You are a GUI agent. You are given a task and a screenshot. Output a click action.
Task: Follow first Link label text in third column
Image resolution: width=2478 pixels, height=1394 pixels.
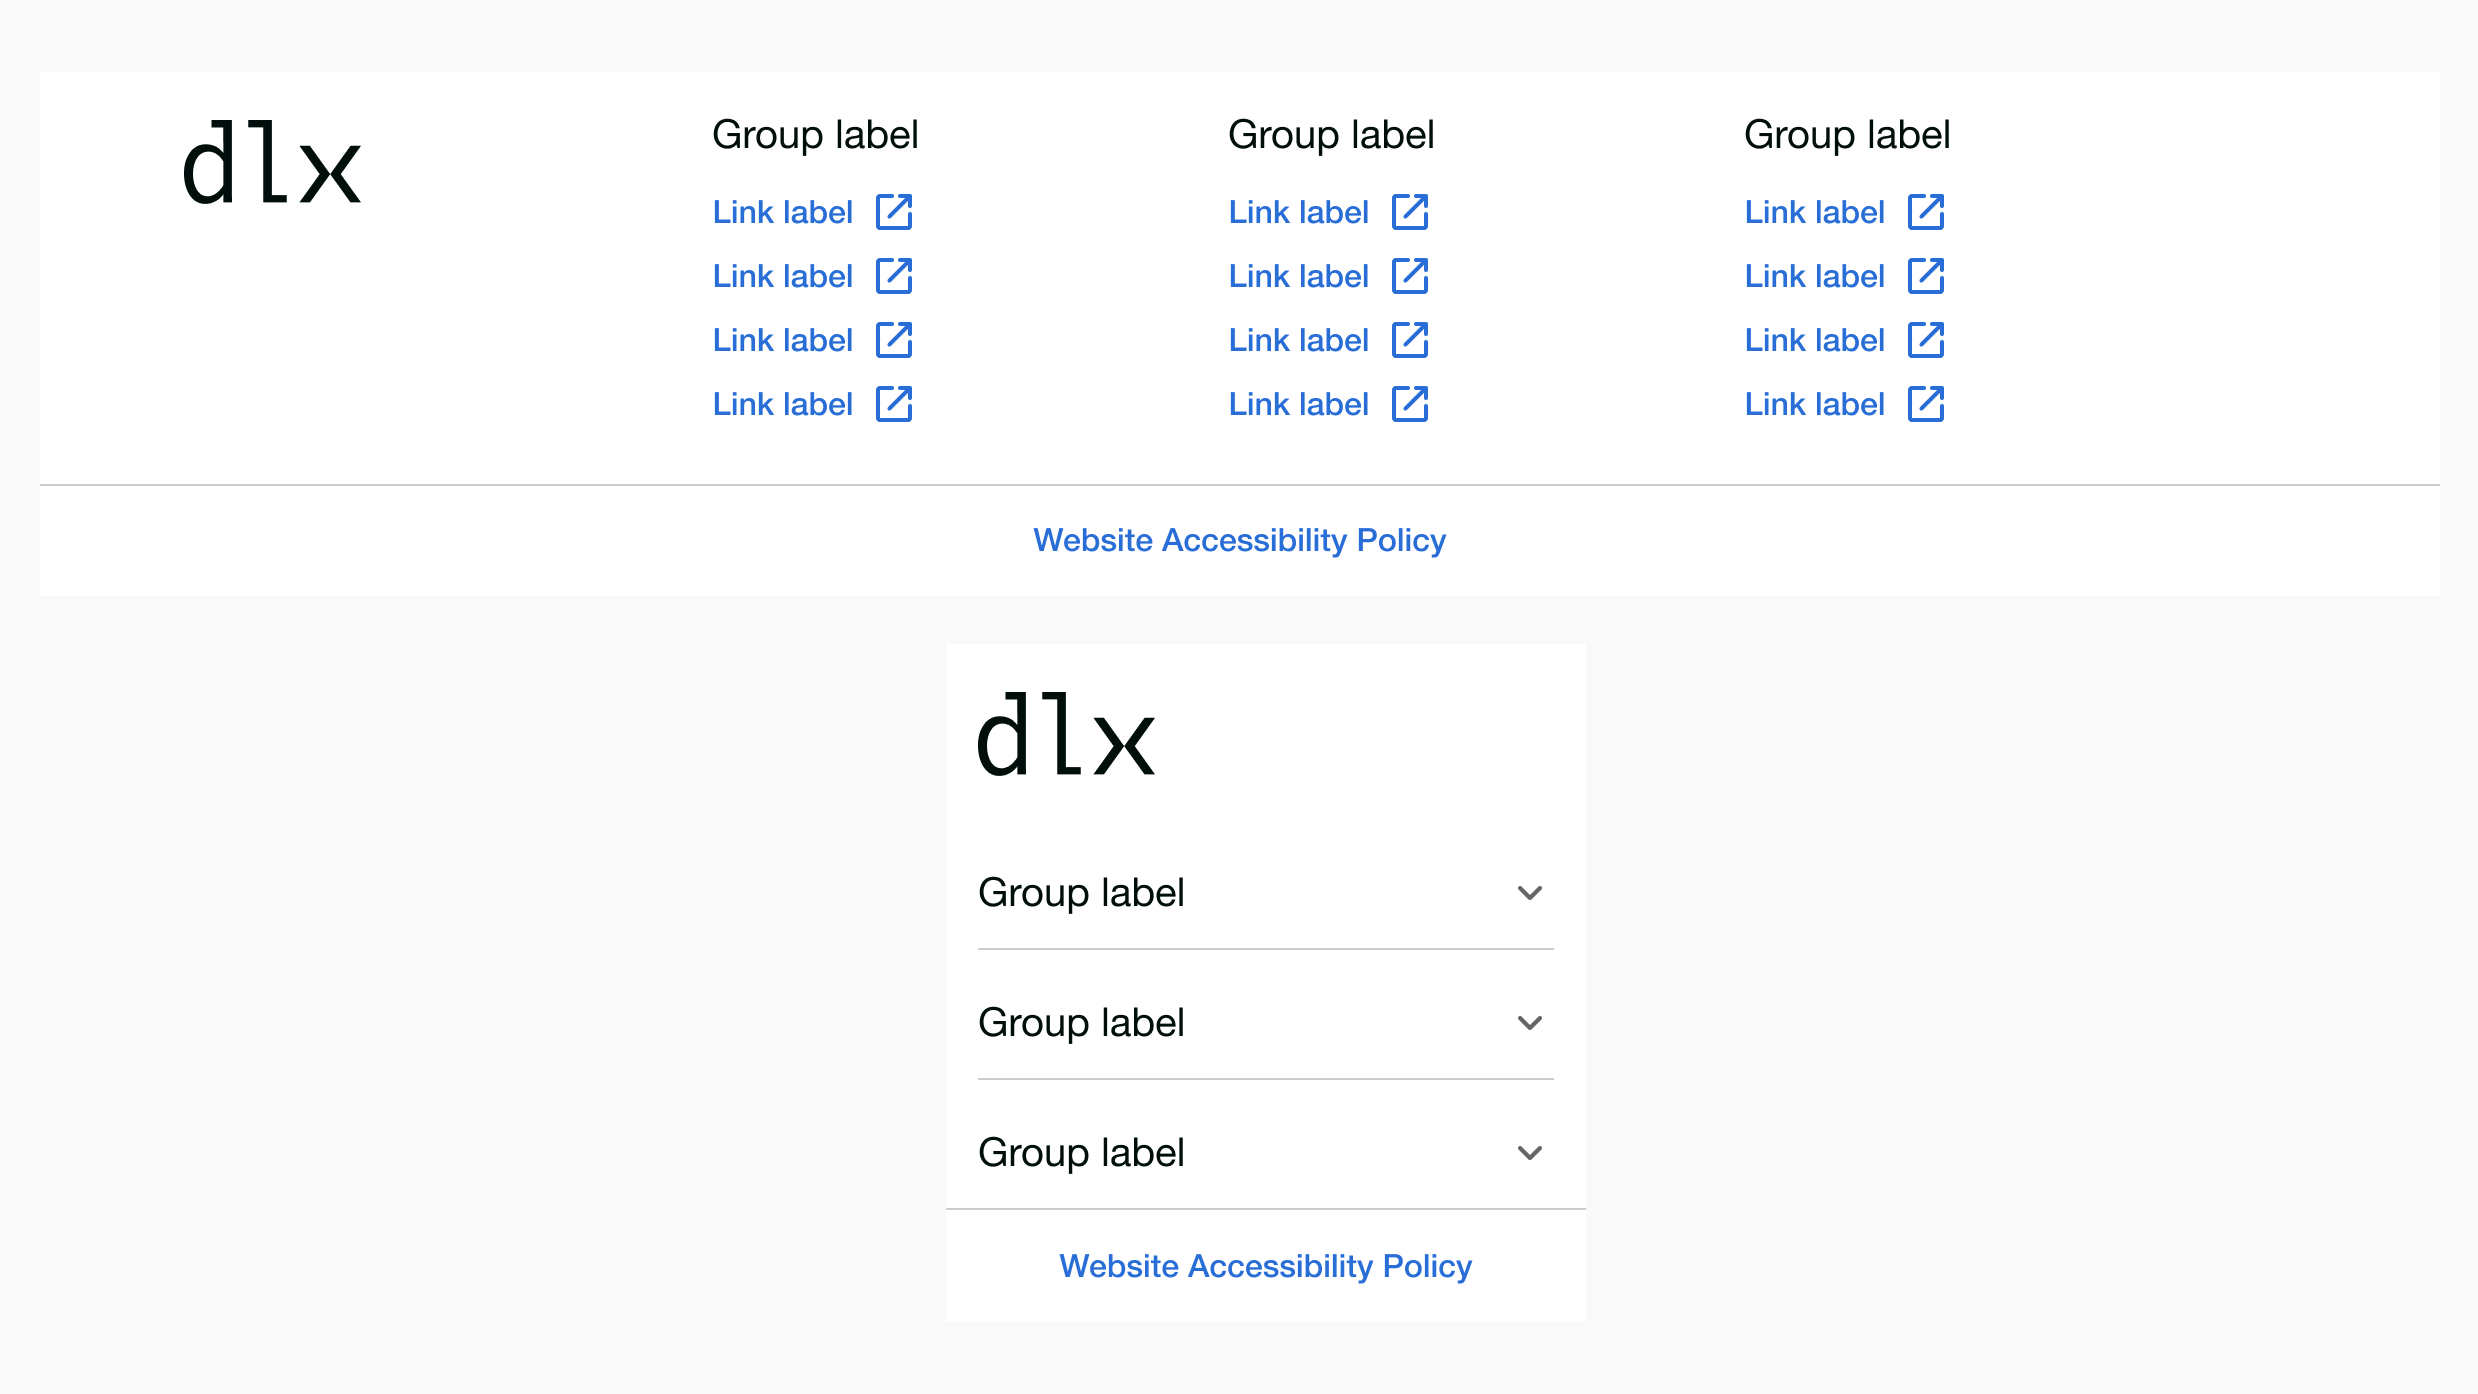click(1815, 212)
